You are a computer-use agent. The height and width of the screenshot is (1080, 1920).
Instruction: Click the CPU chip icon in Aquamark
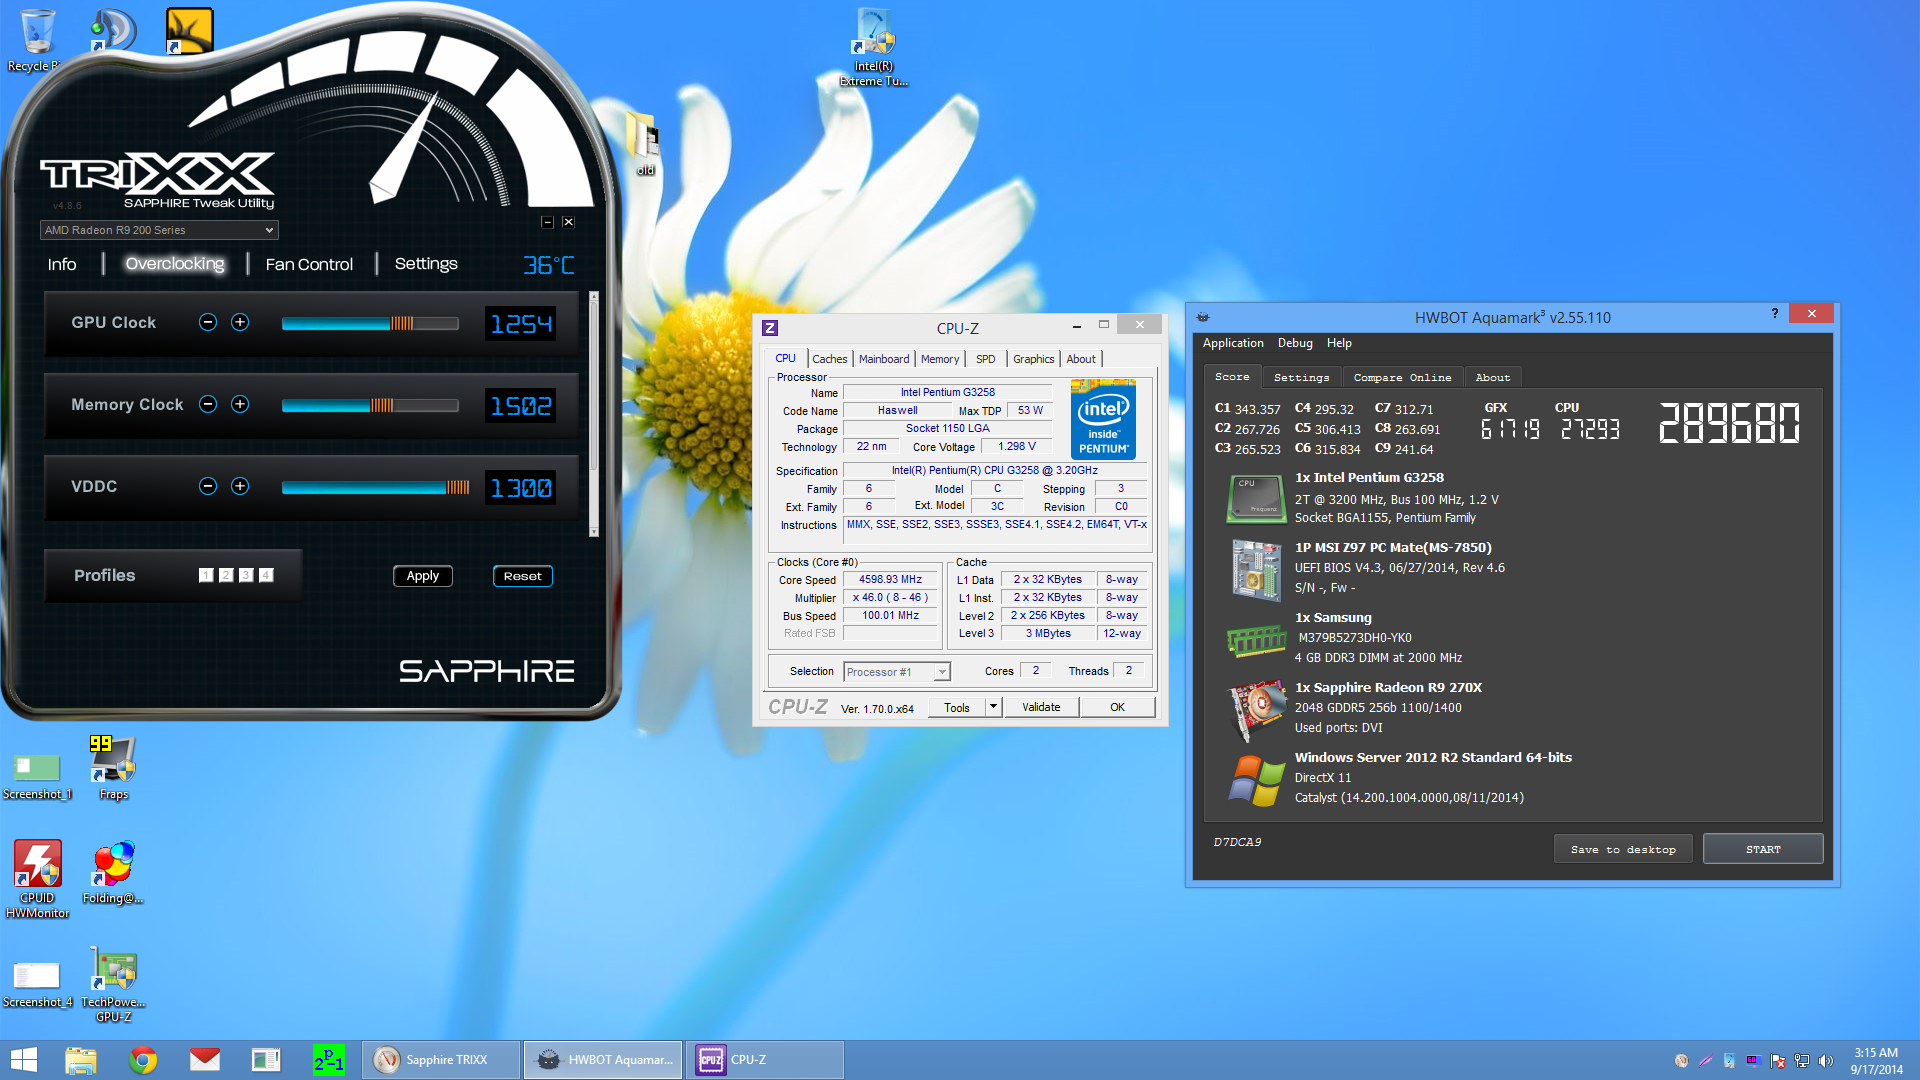(1256, 499)
